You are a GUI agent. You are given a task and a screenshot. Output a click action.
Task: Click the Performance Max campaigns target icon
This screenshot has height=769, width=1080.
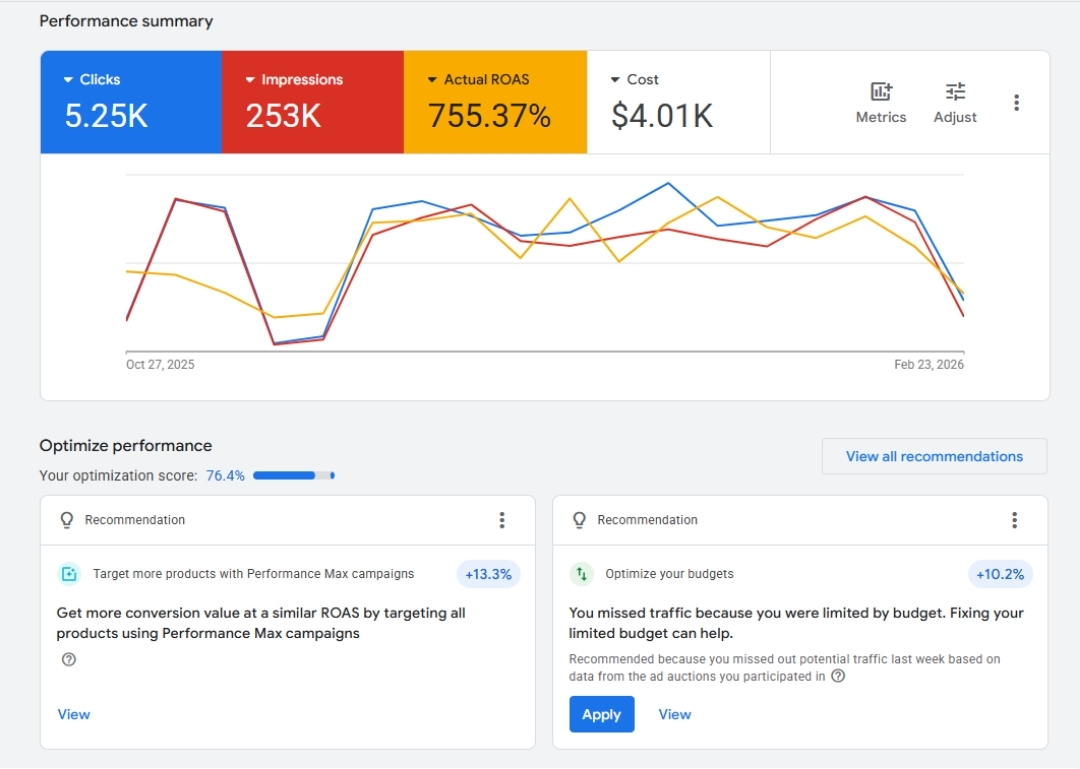pyautogui.click(x=69, y=574)
